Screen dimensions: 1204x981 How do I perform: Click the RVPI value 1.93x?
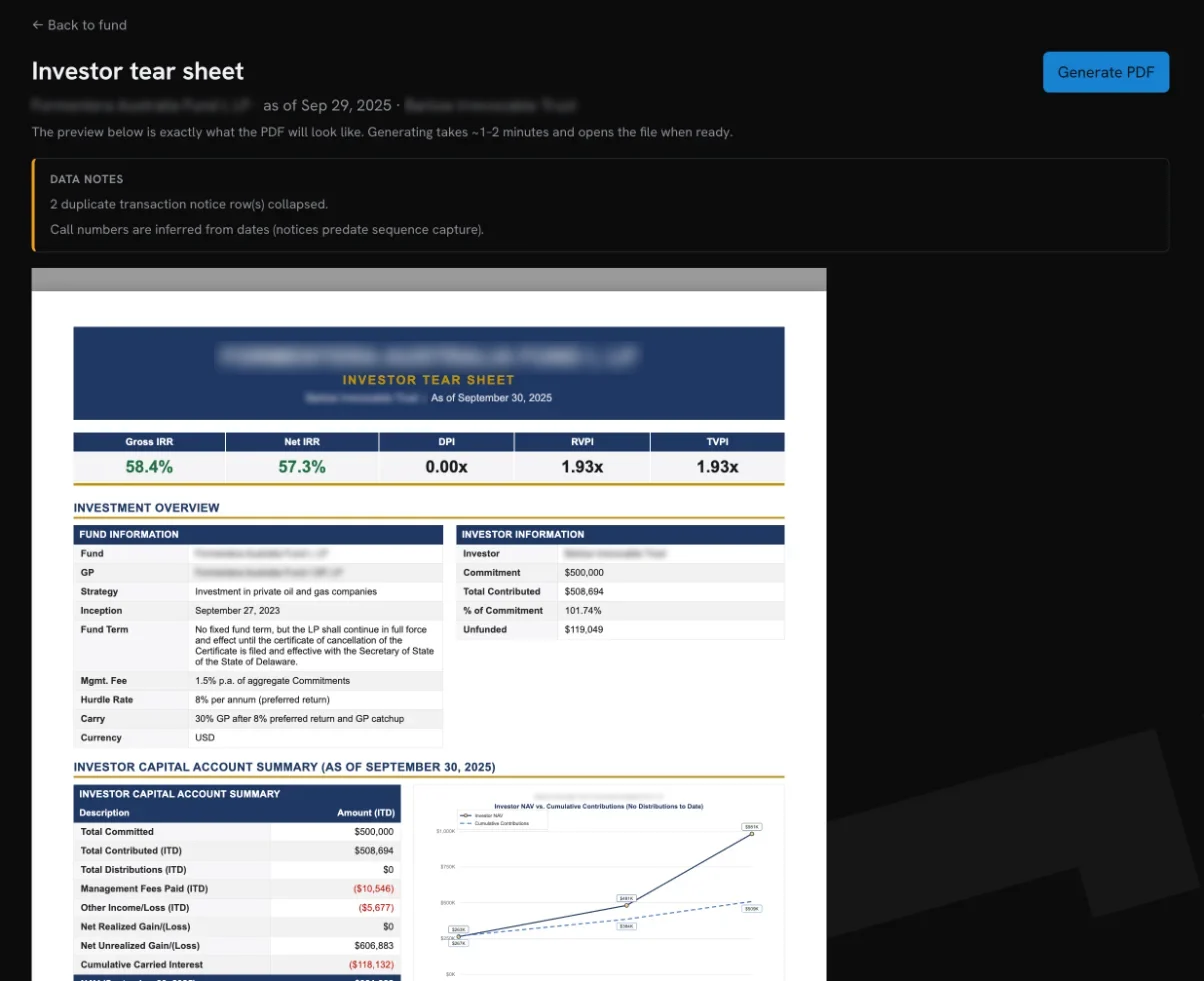(x=582, y=467)
